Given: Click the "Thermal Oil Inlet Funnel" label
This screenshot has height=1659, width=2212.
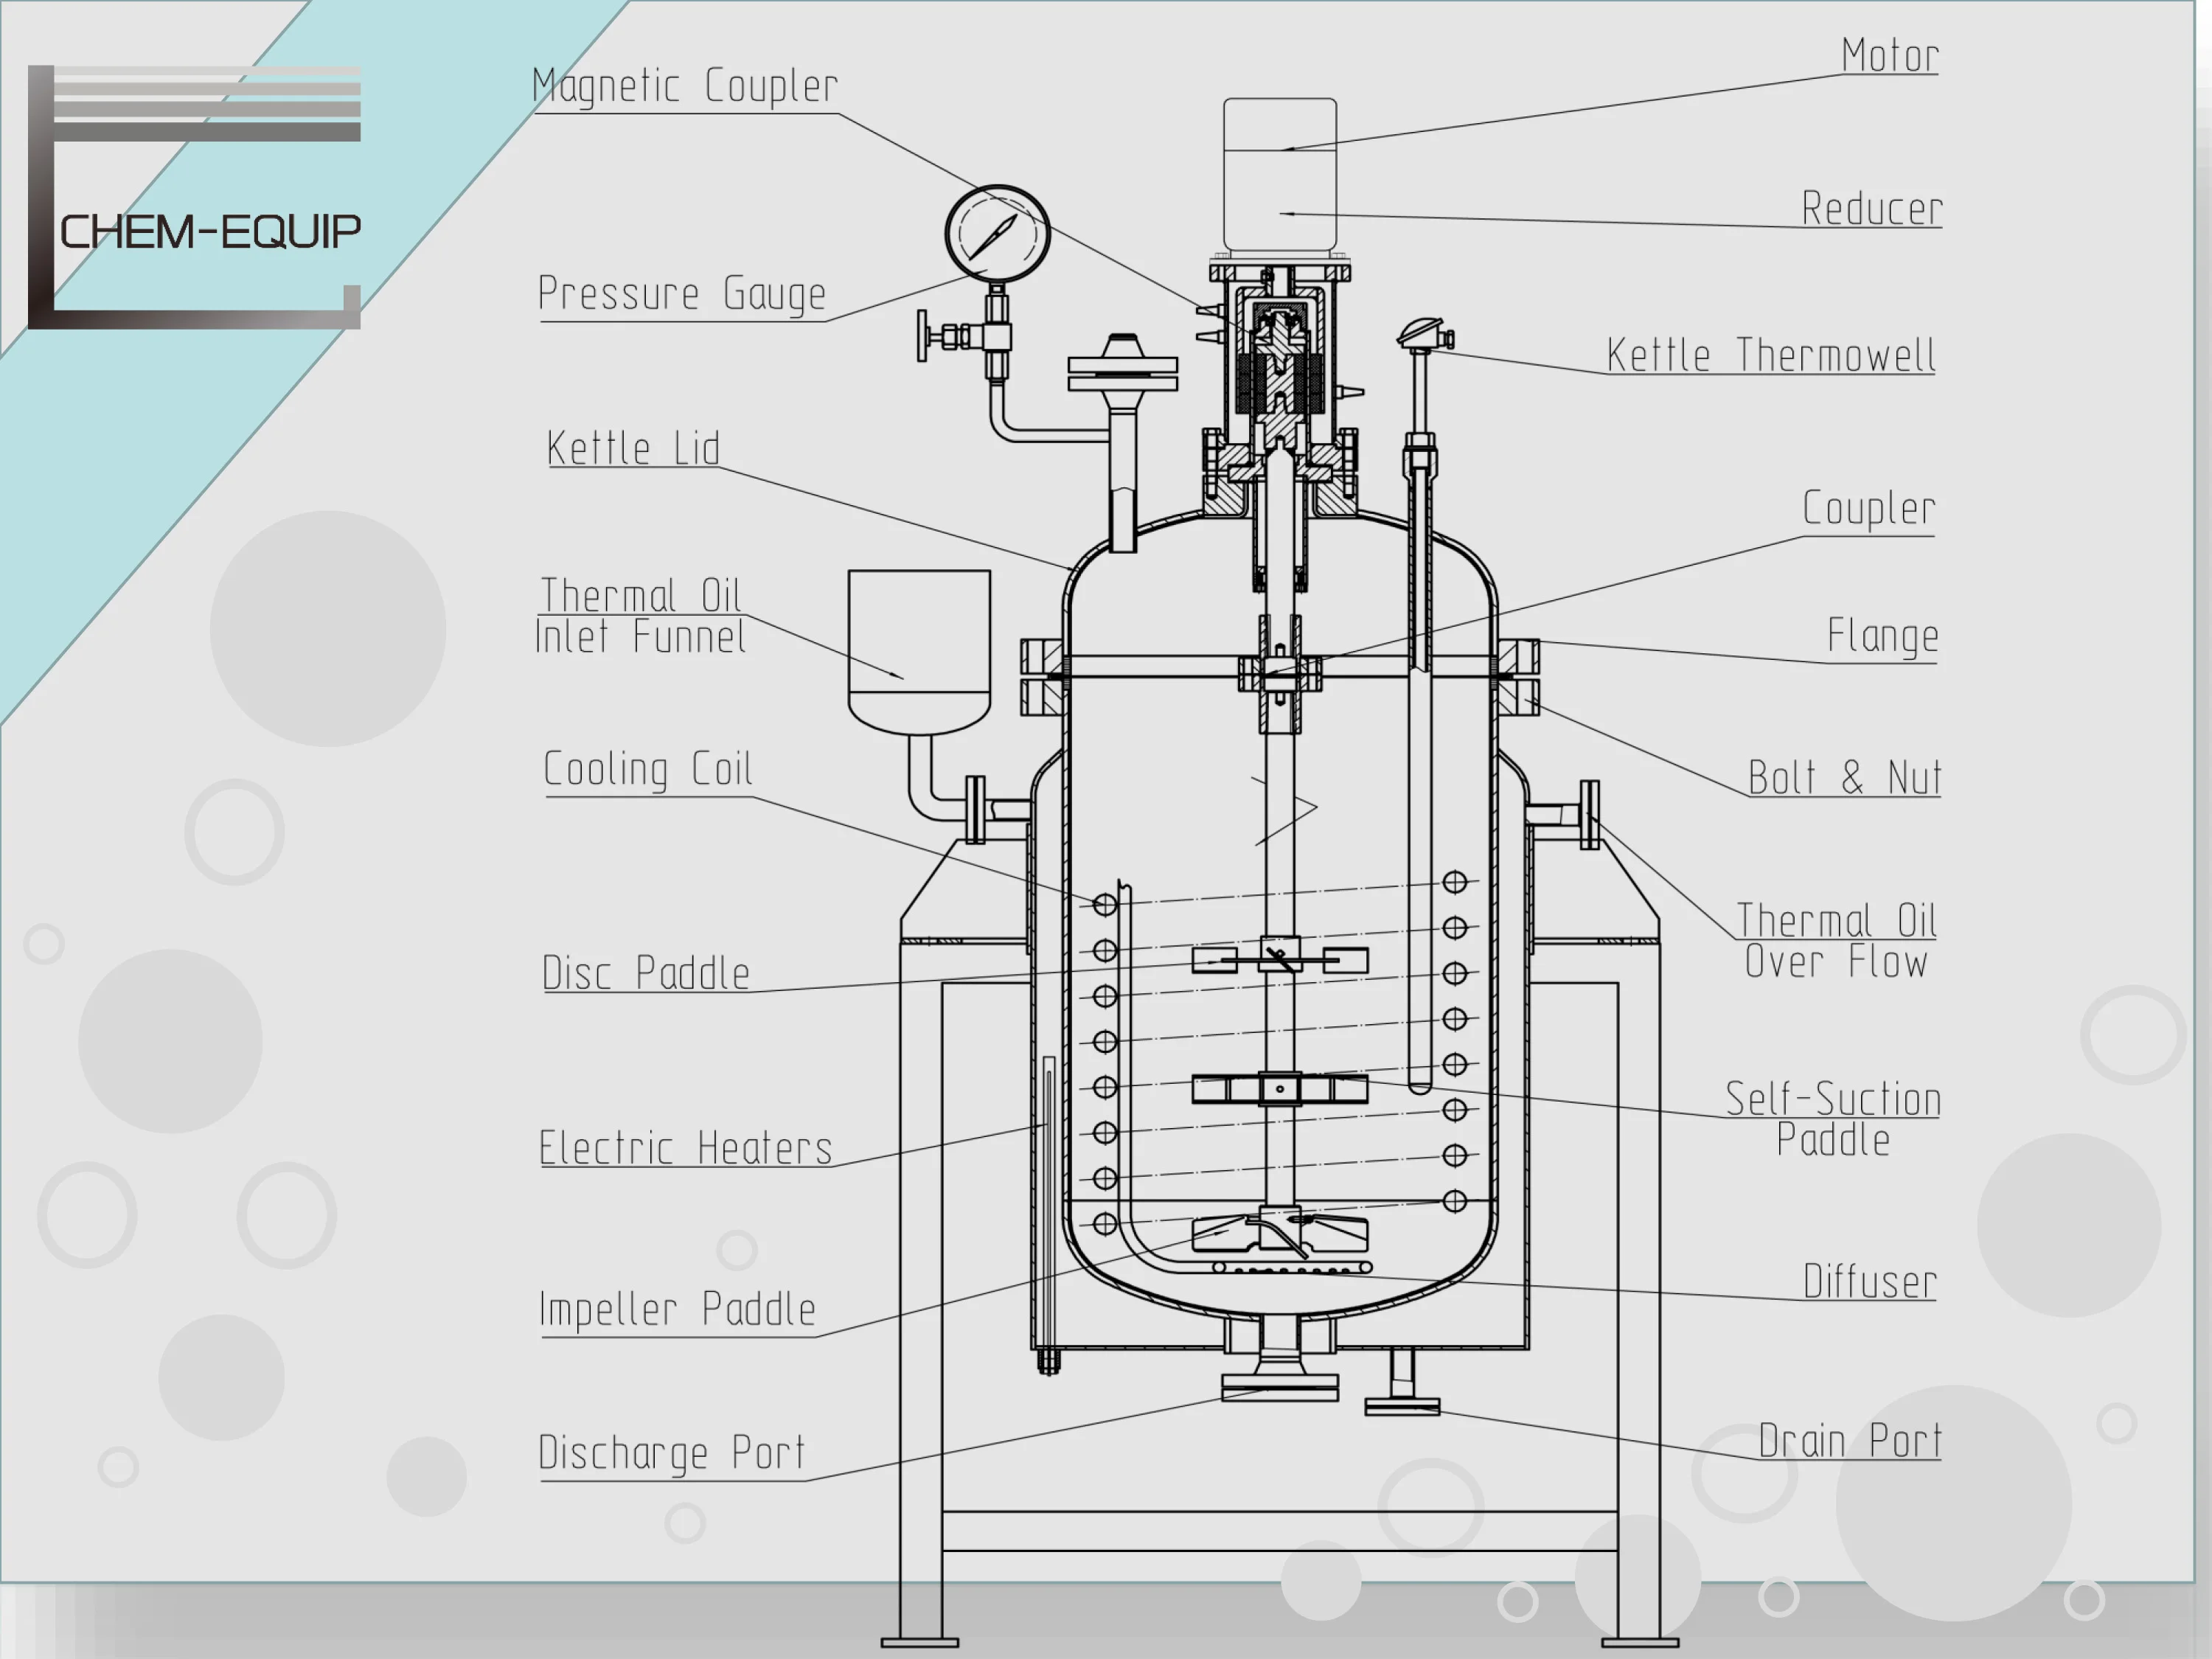Looking at the screenshot, I should pos(641,616).
